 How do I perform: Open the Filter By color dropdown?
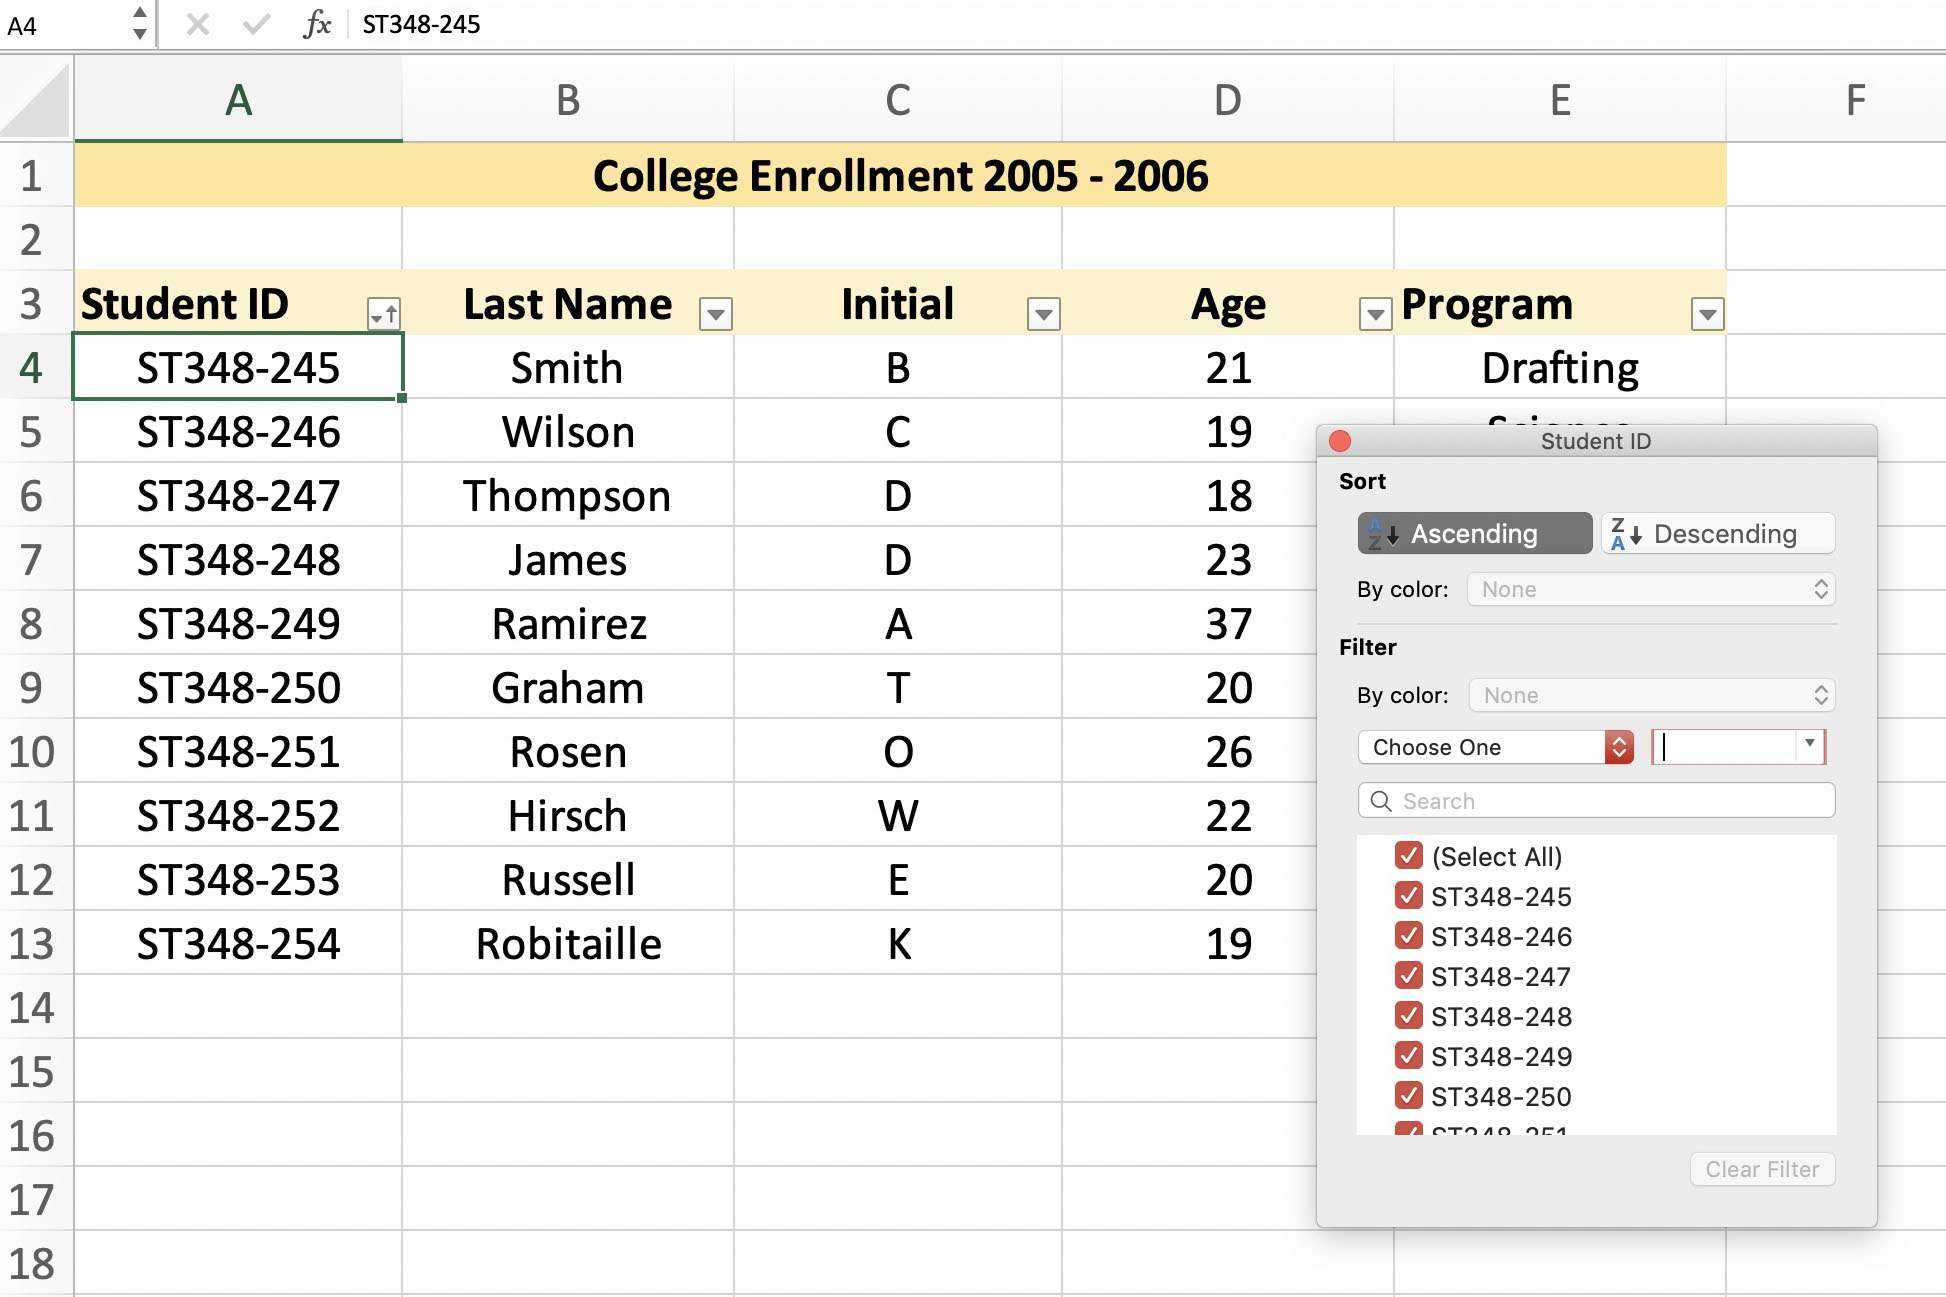click(x=1652, y=695)
